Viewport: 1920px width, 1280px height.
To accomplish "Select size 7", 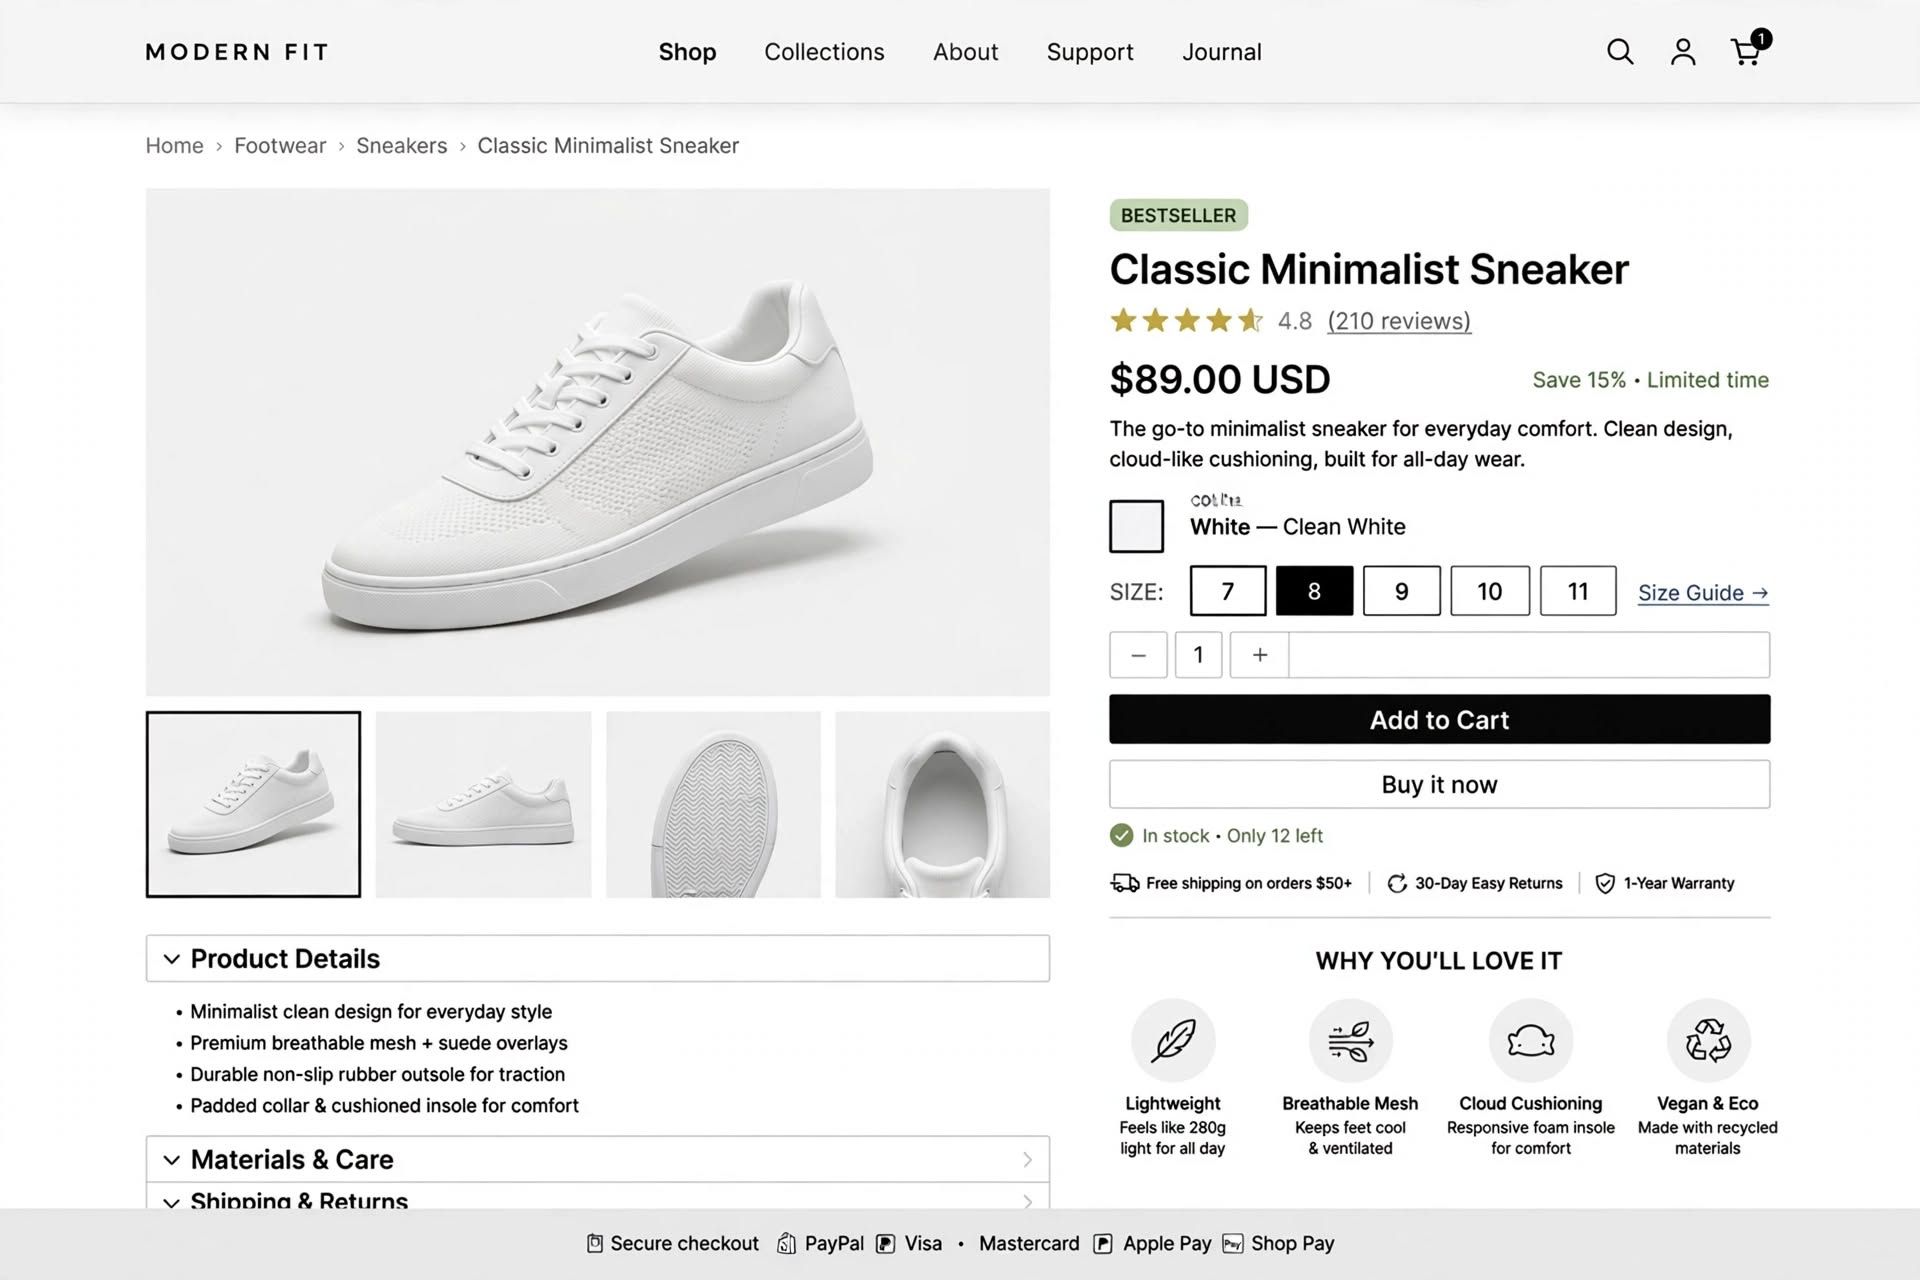I will point(1228,591).
